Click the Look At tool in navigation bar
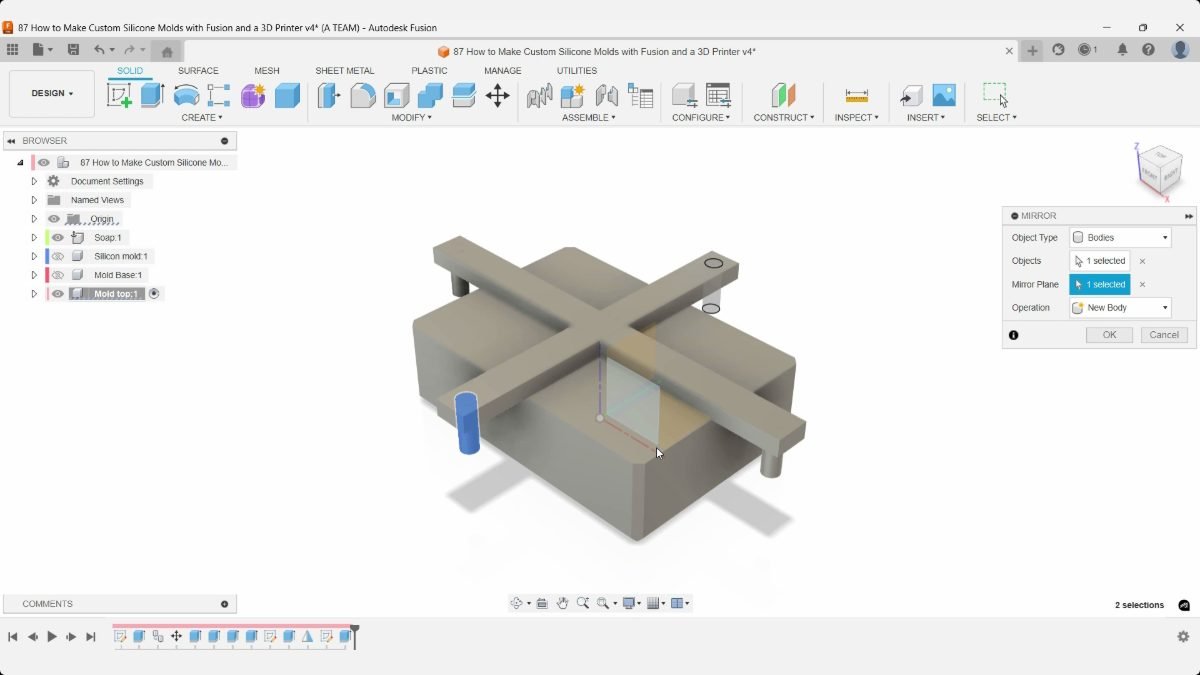Image resolution: width=1200 pixels, height=675 pixels. click(x=541, y=603)
